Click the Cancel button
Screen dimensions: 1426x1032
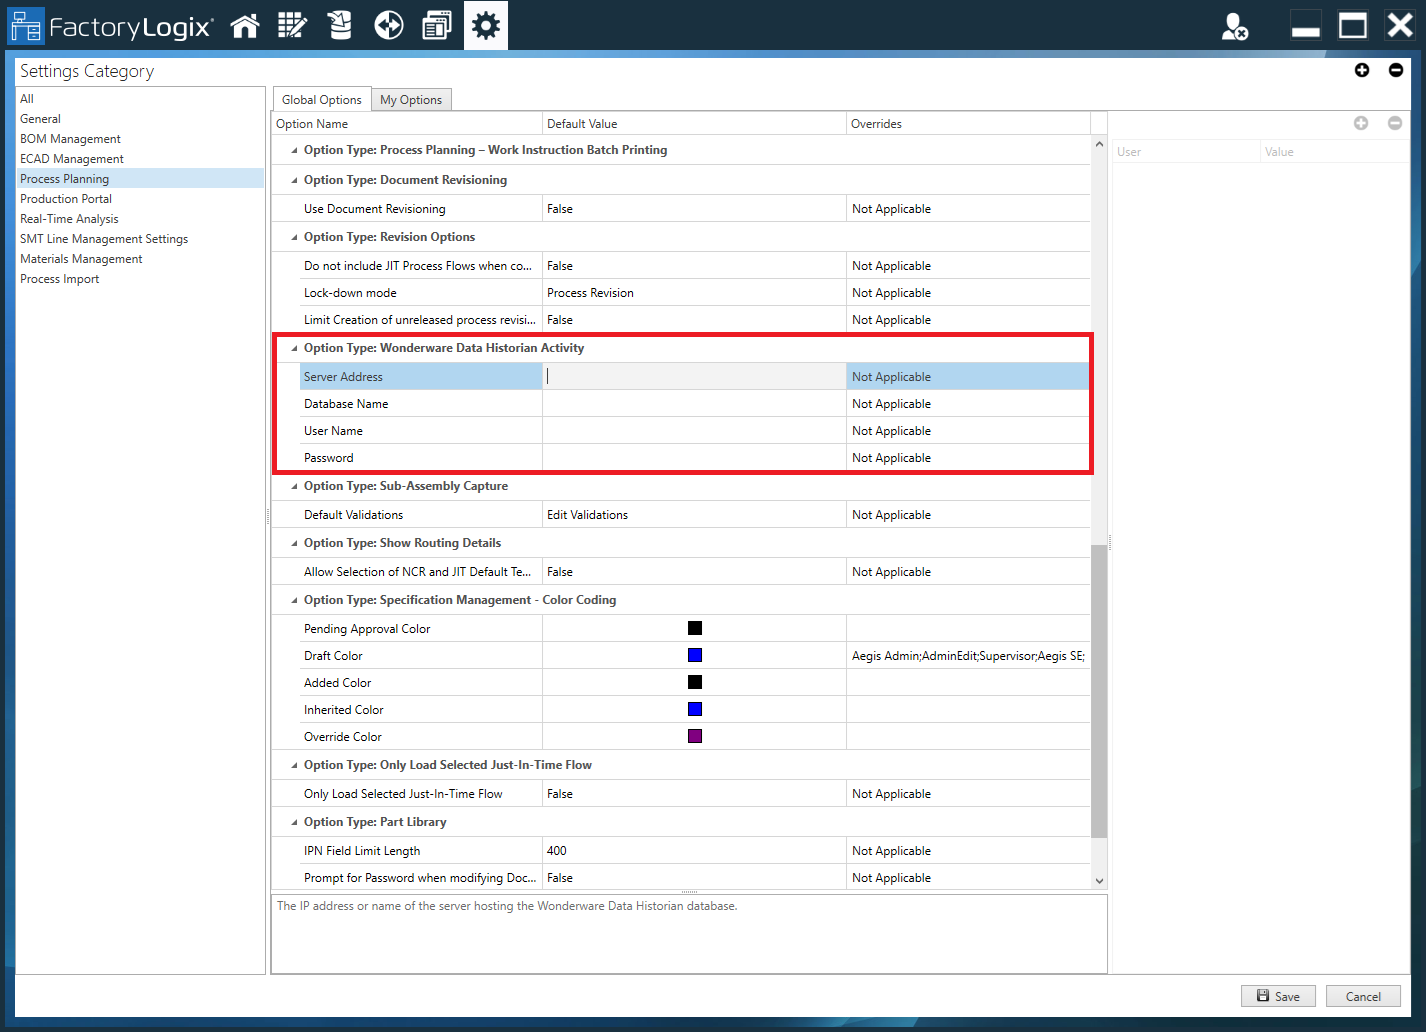1362,996
